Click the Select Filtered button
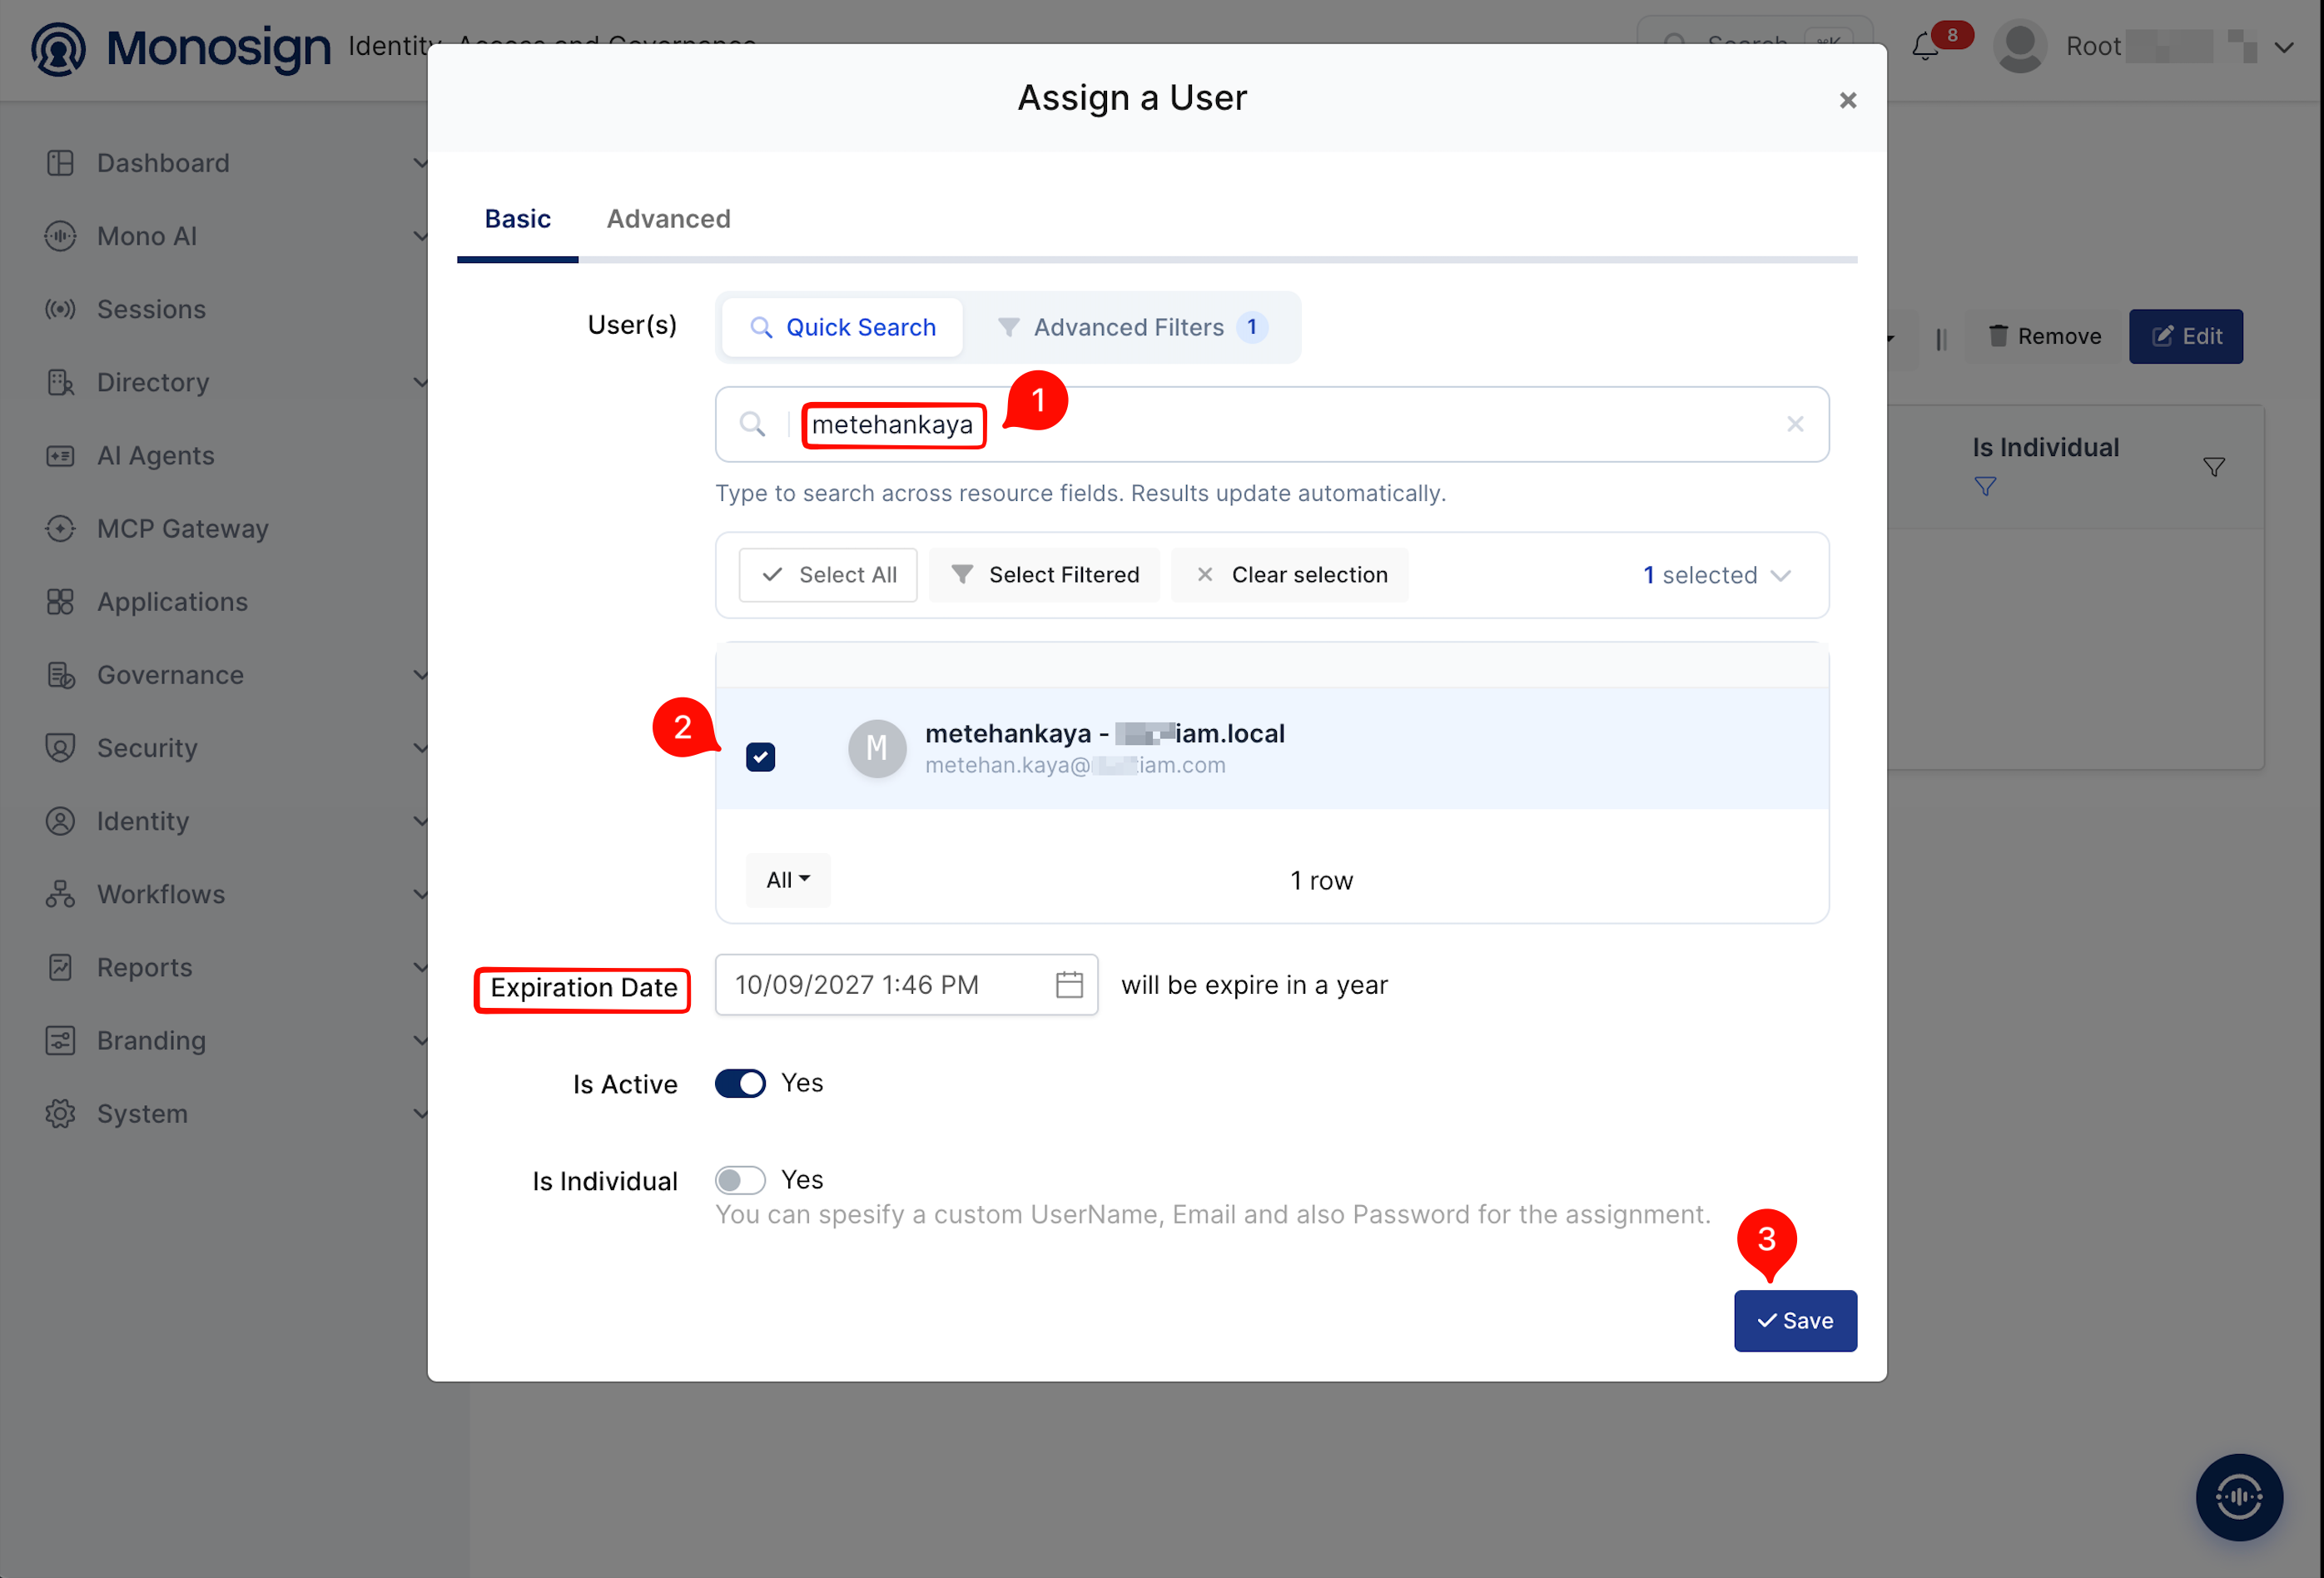Viewport: 2324px width, 1578px height. click(1044, 575)
